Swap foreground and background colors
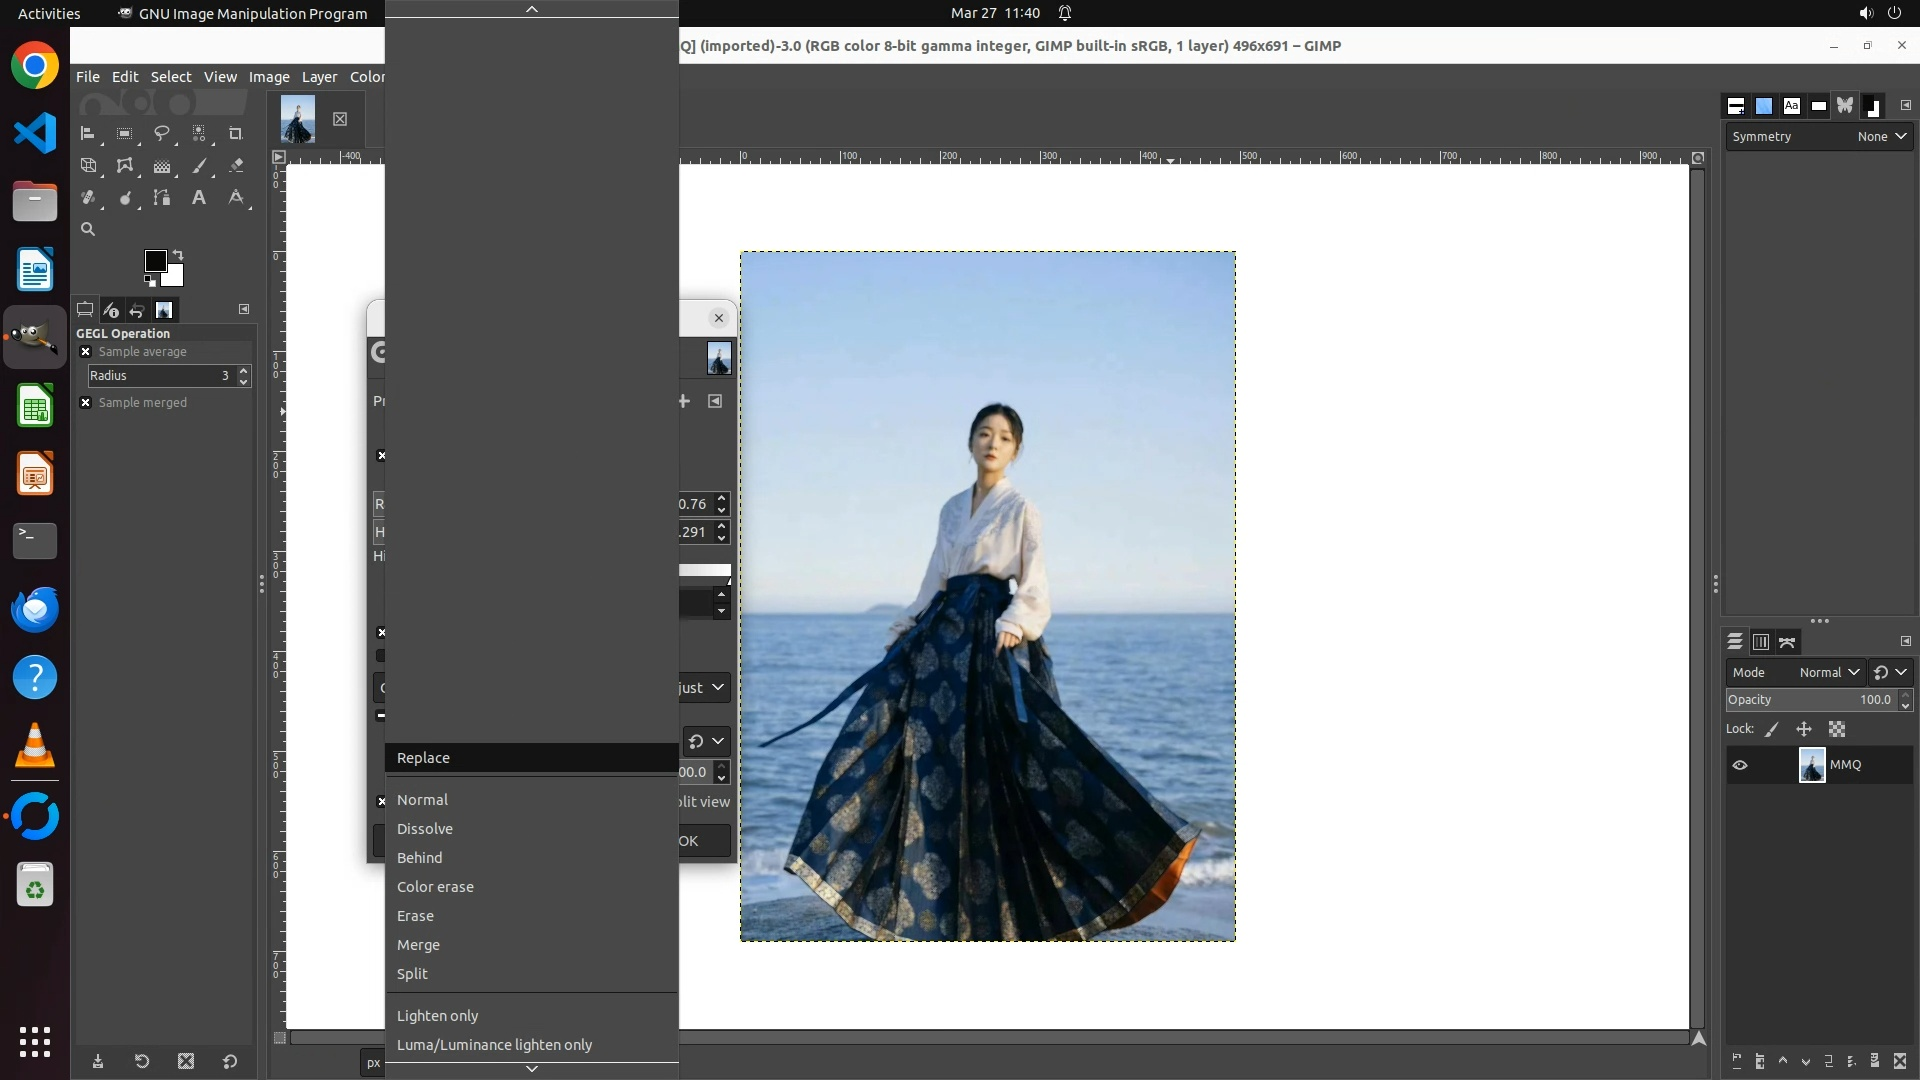This screenshot has width=1920, height=1080. [178, 254]
